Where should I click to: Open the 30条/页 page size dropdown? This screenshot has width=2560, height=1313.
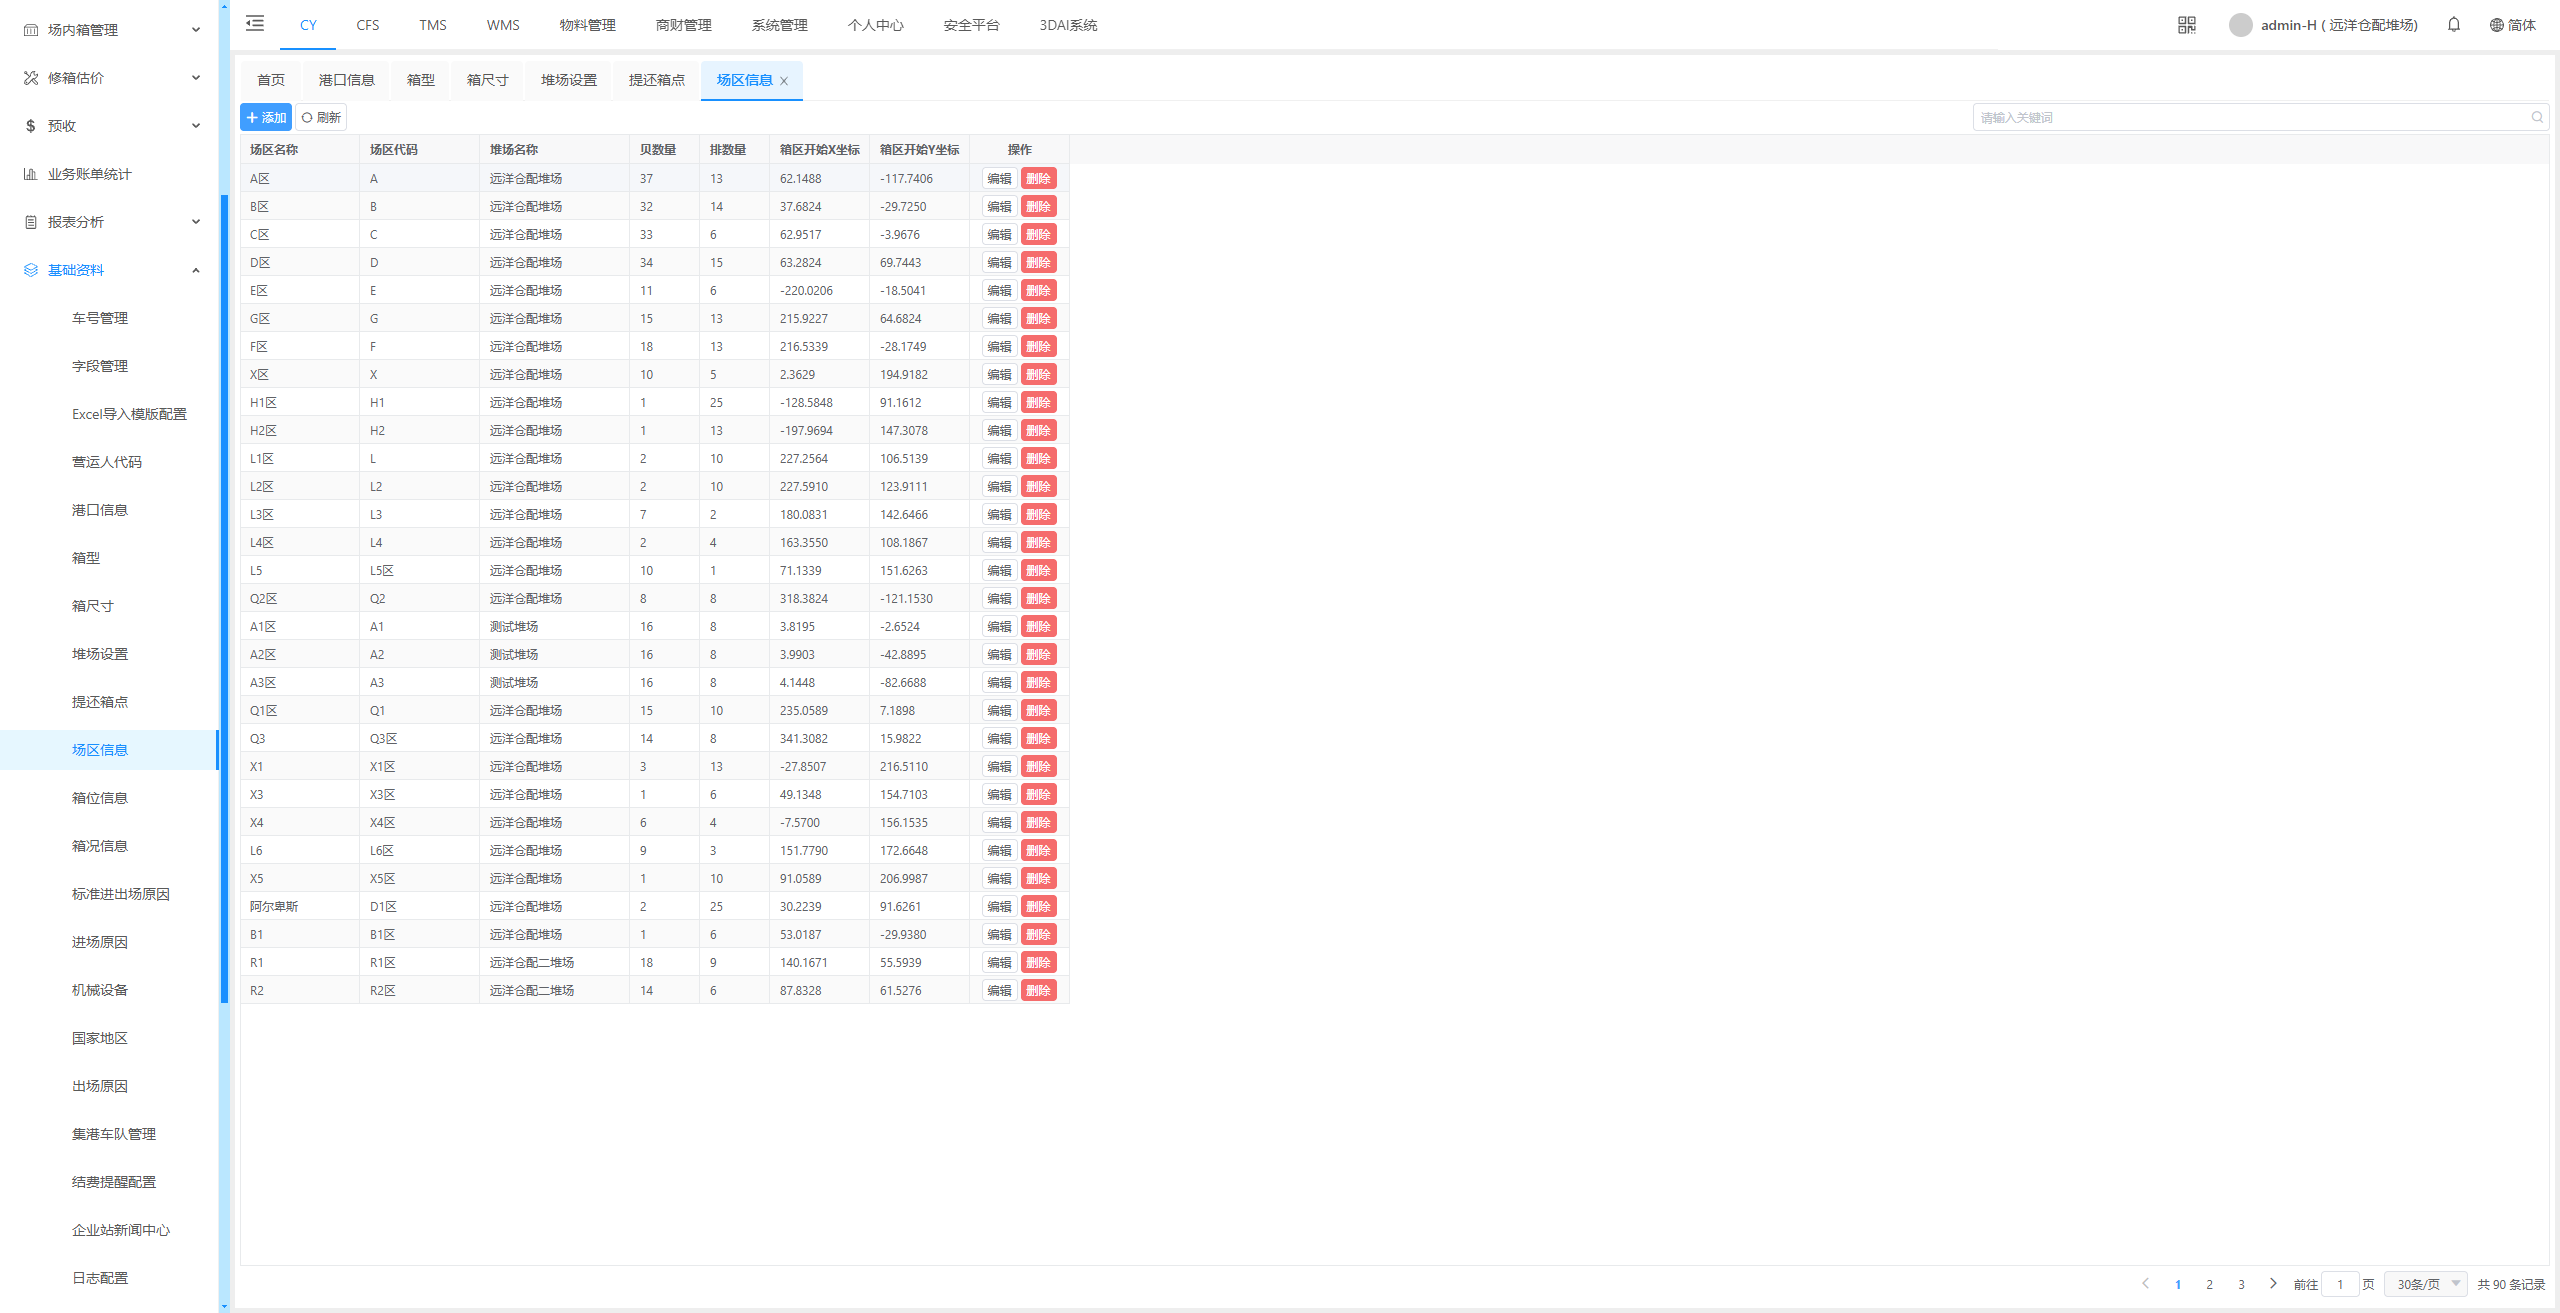(2426, 1284)
